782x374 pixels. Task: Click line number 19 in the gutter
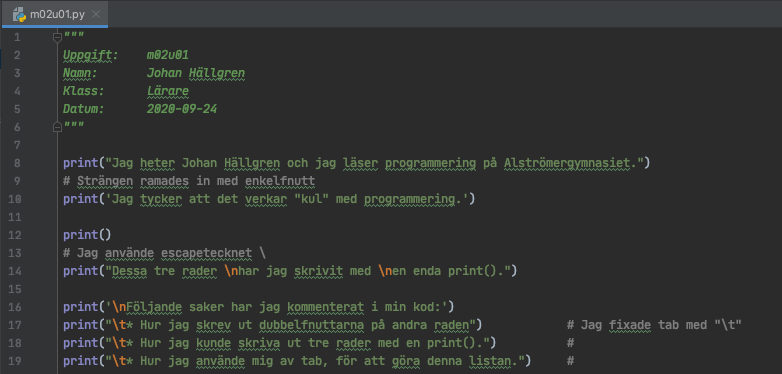tap(14, 361)
